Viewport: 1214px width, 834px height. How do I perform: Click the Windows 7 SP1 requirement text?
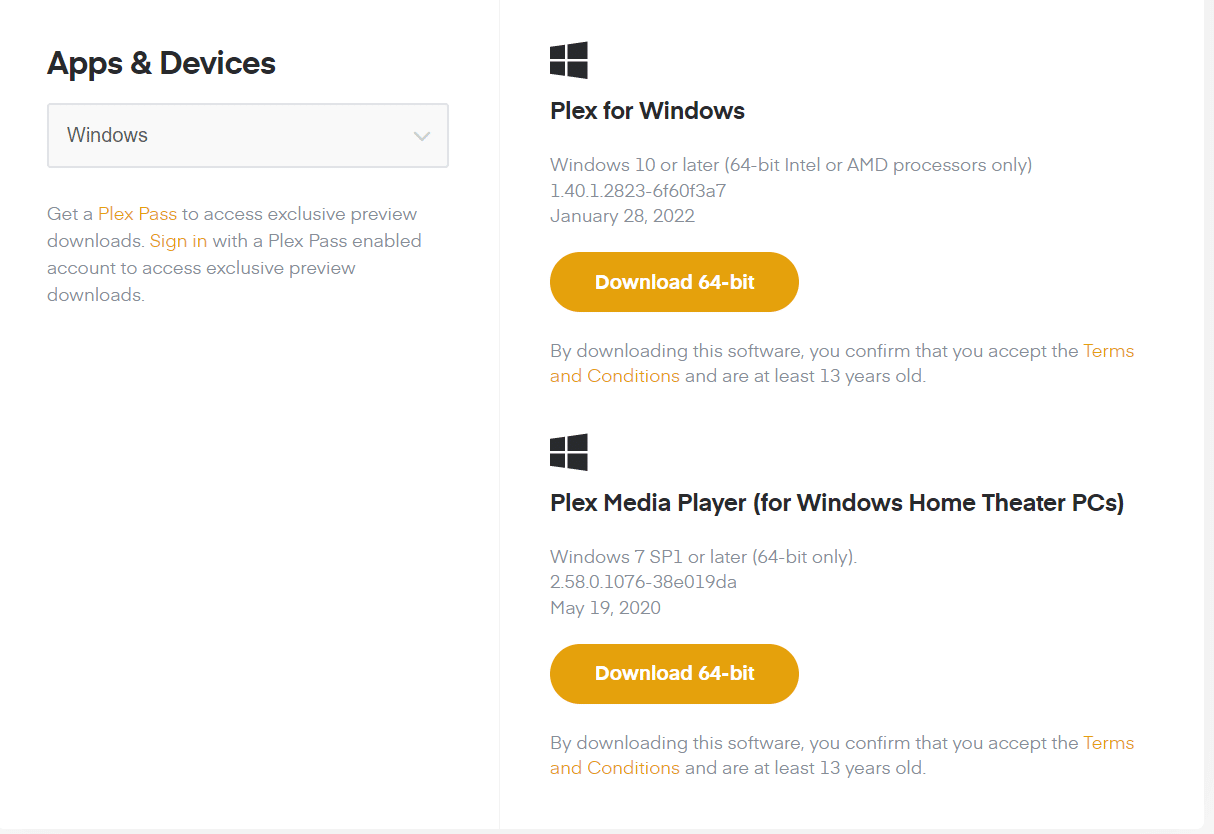(x=703, y=557)
